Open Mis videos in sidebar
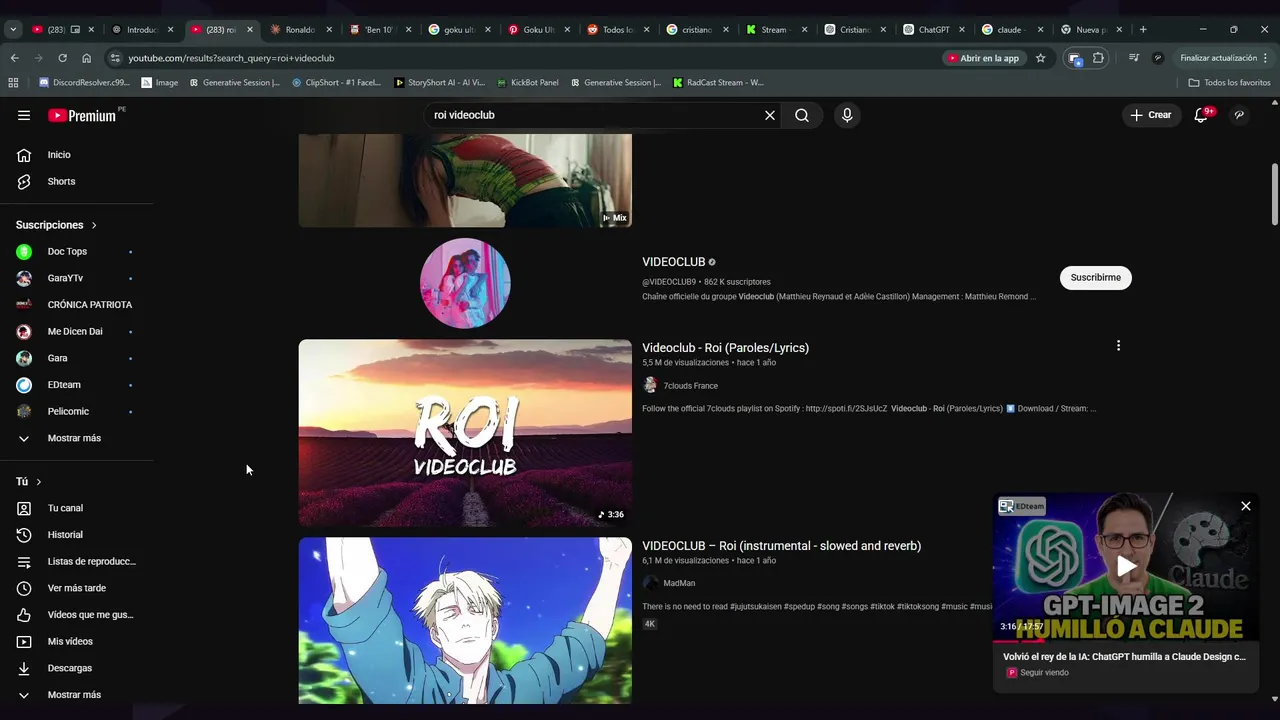1280x720 pixels. [x=76, y=641]
